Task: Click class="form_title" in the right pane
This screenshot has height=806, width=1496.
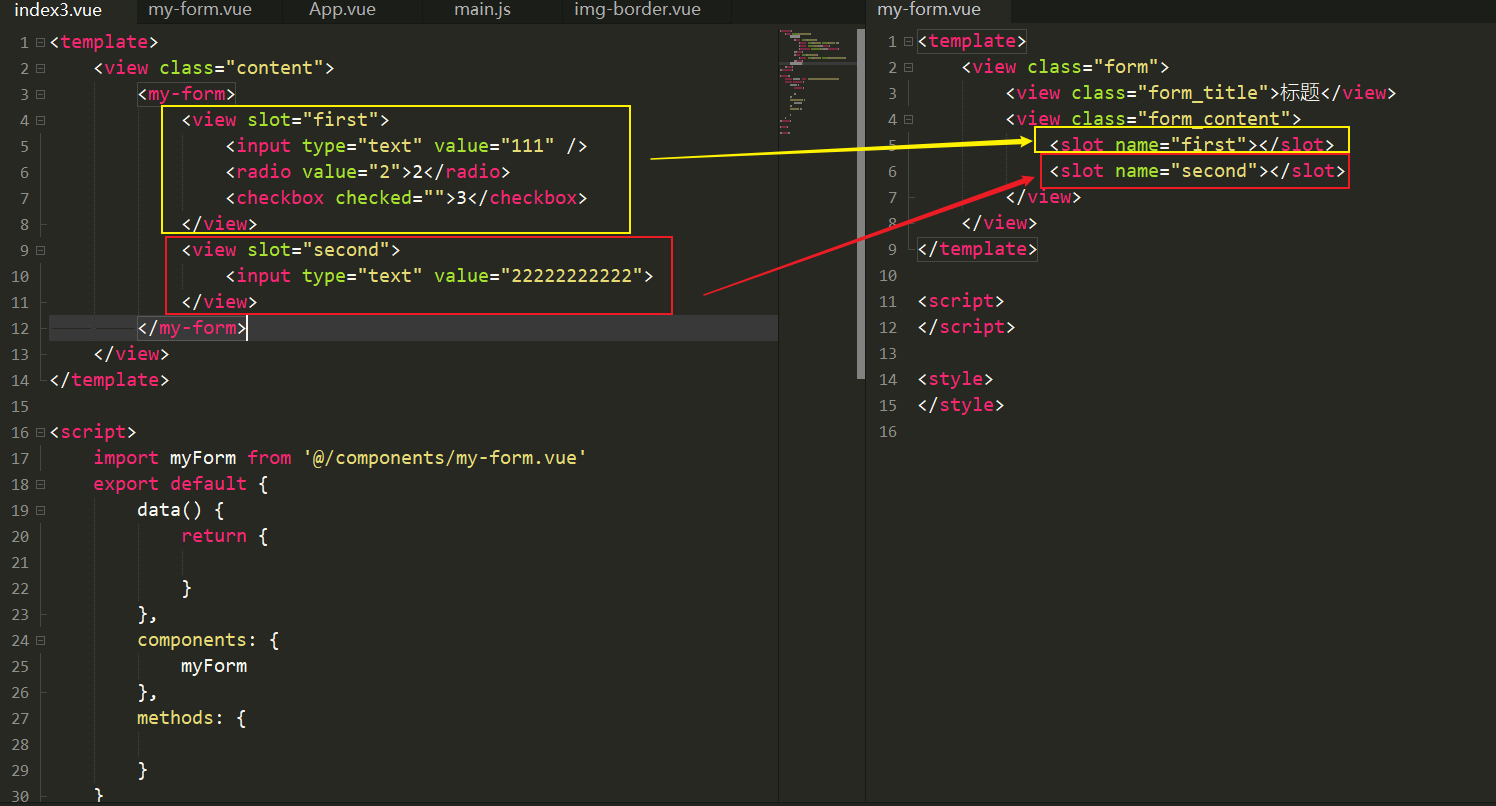Action: pyautogui.click(x=1171, y=94)
